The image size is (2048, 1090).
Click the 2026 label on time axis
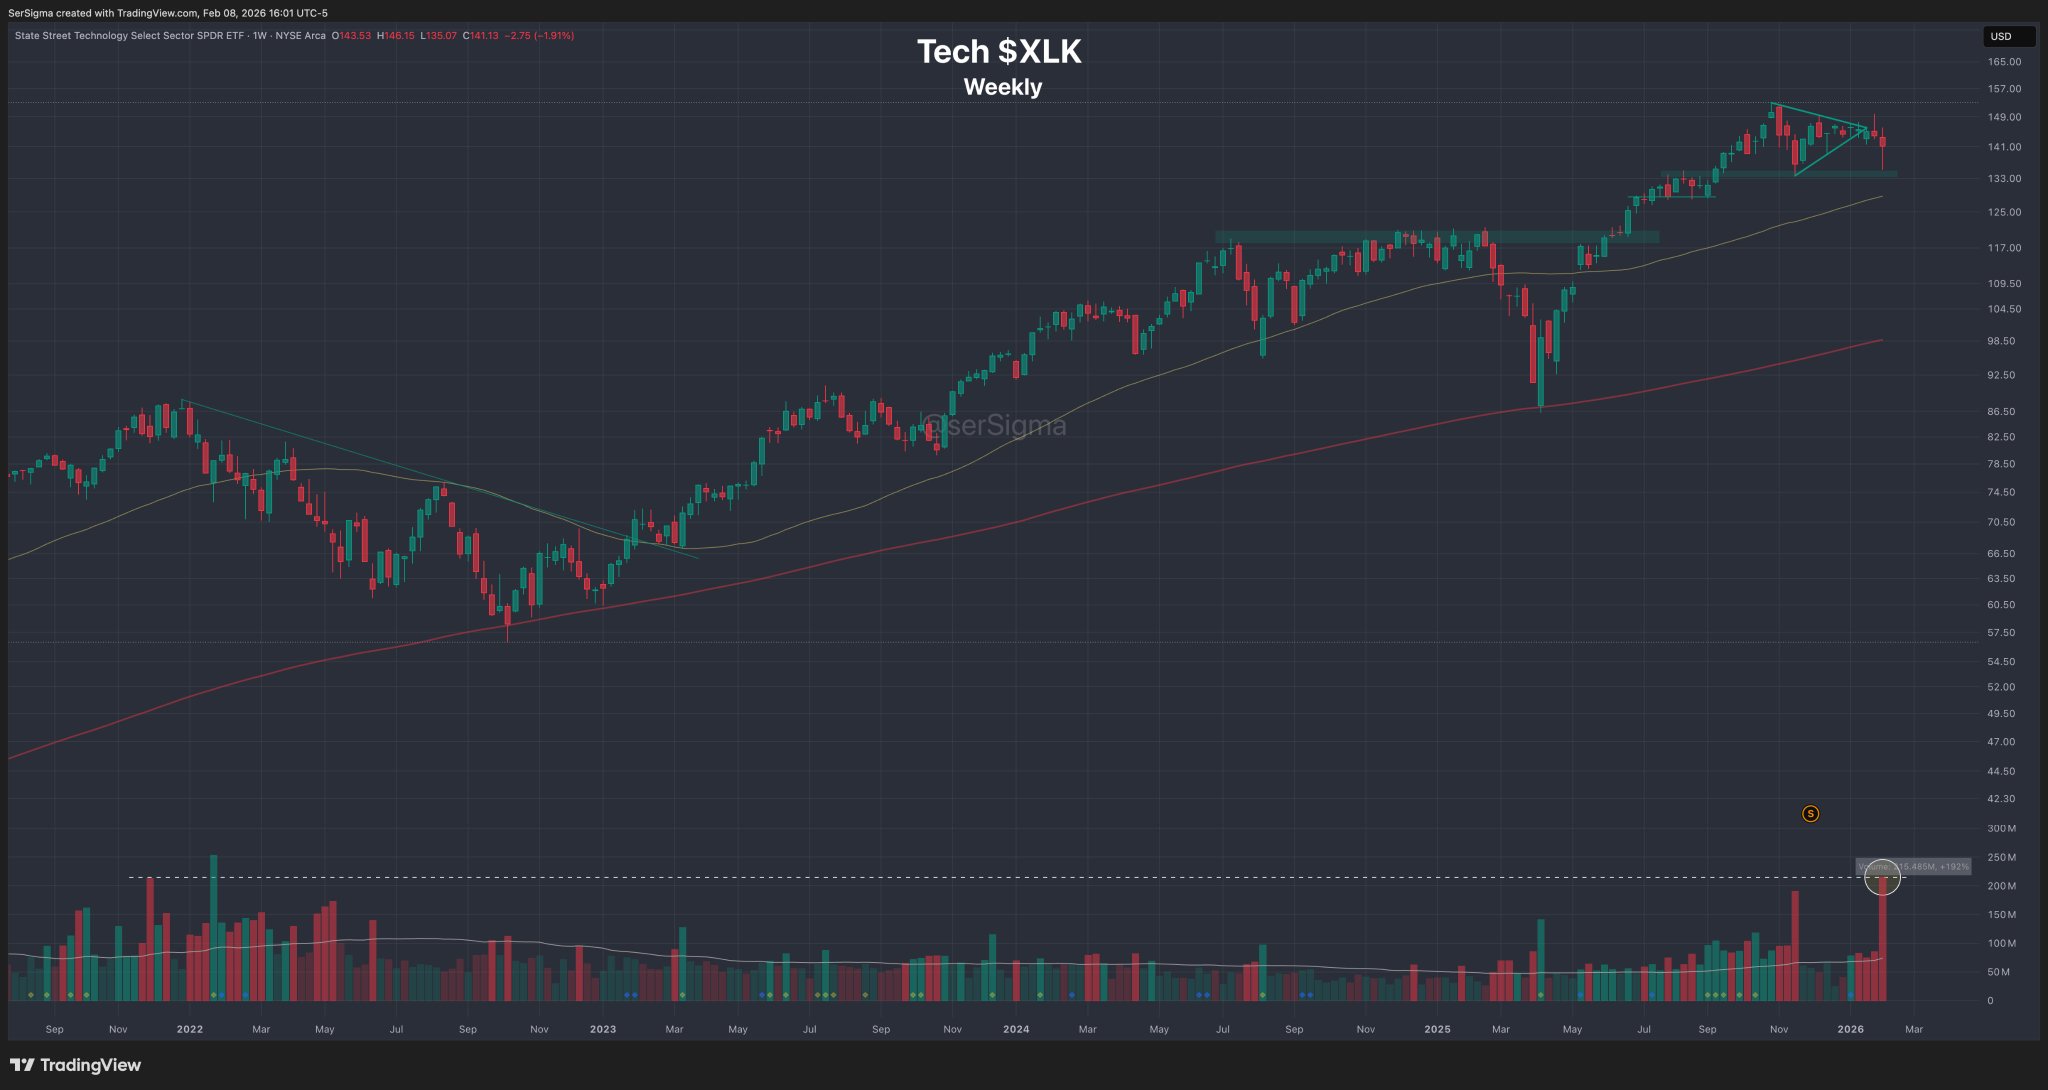point(1850,1029)
